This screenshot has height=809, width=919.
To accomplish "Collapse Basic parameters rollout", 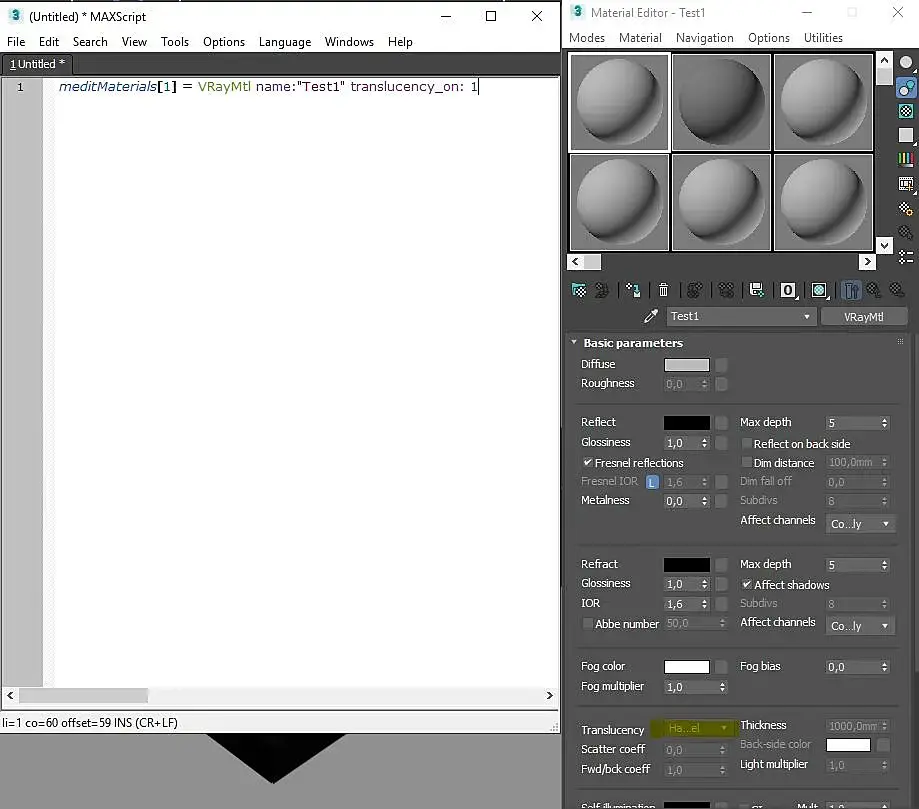I will [x=574, y=342].
